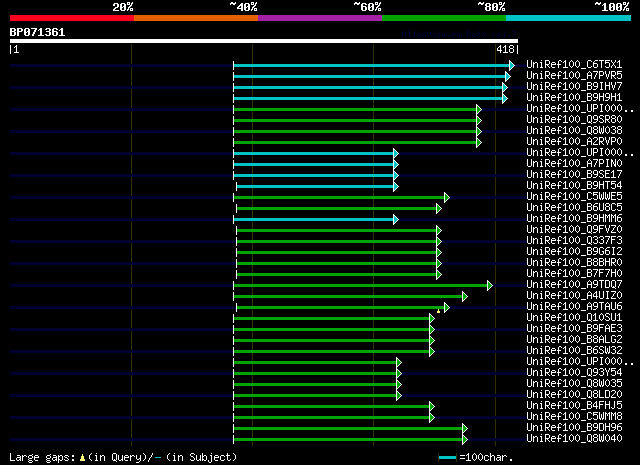Click the BP071361 query name label

(37, 32)
